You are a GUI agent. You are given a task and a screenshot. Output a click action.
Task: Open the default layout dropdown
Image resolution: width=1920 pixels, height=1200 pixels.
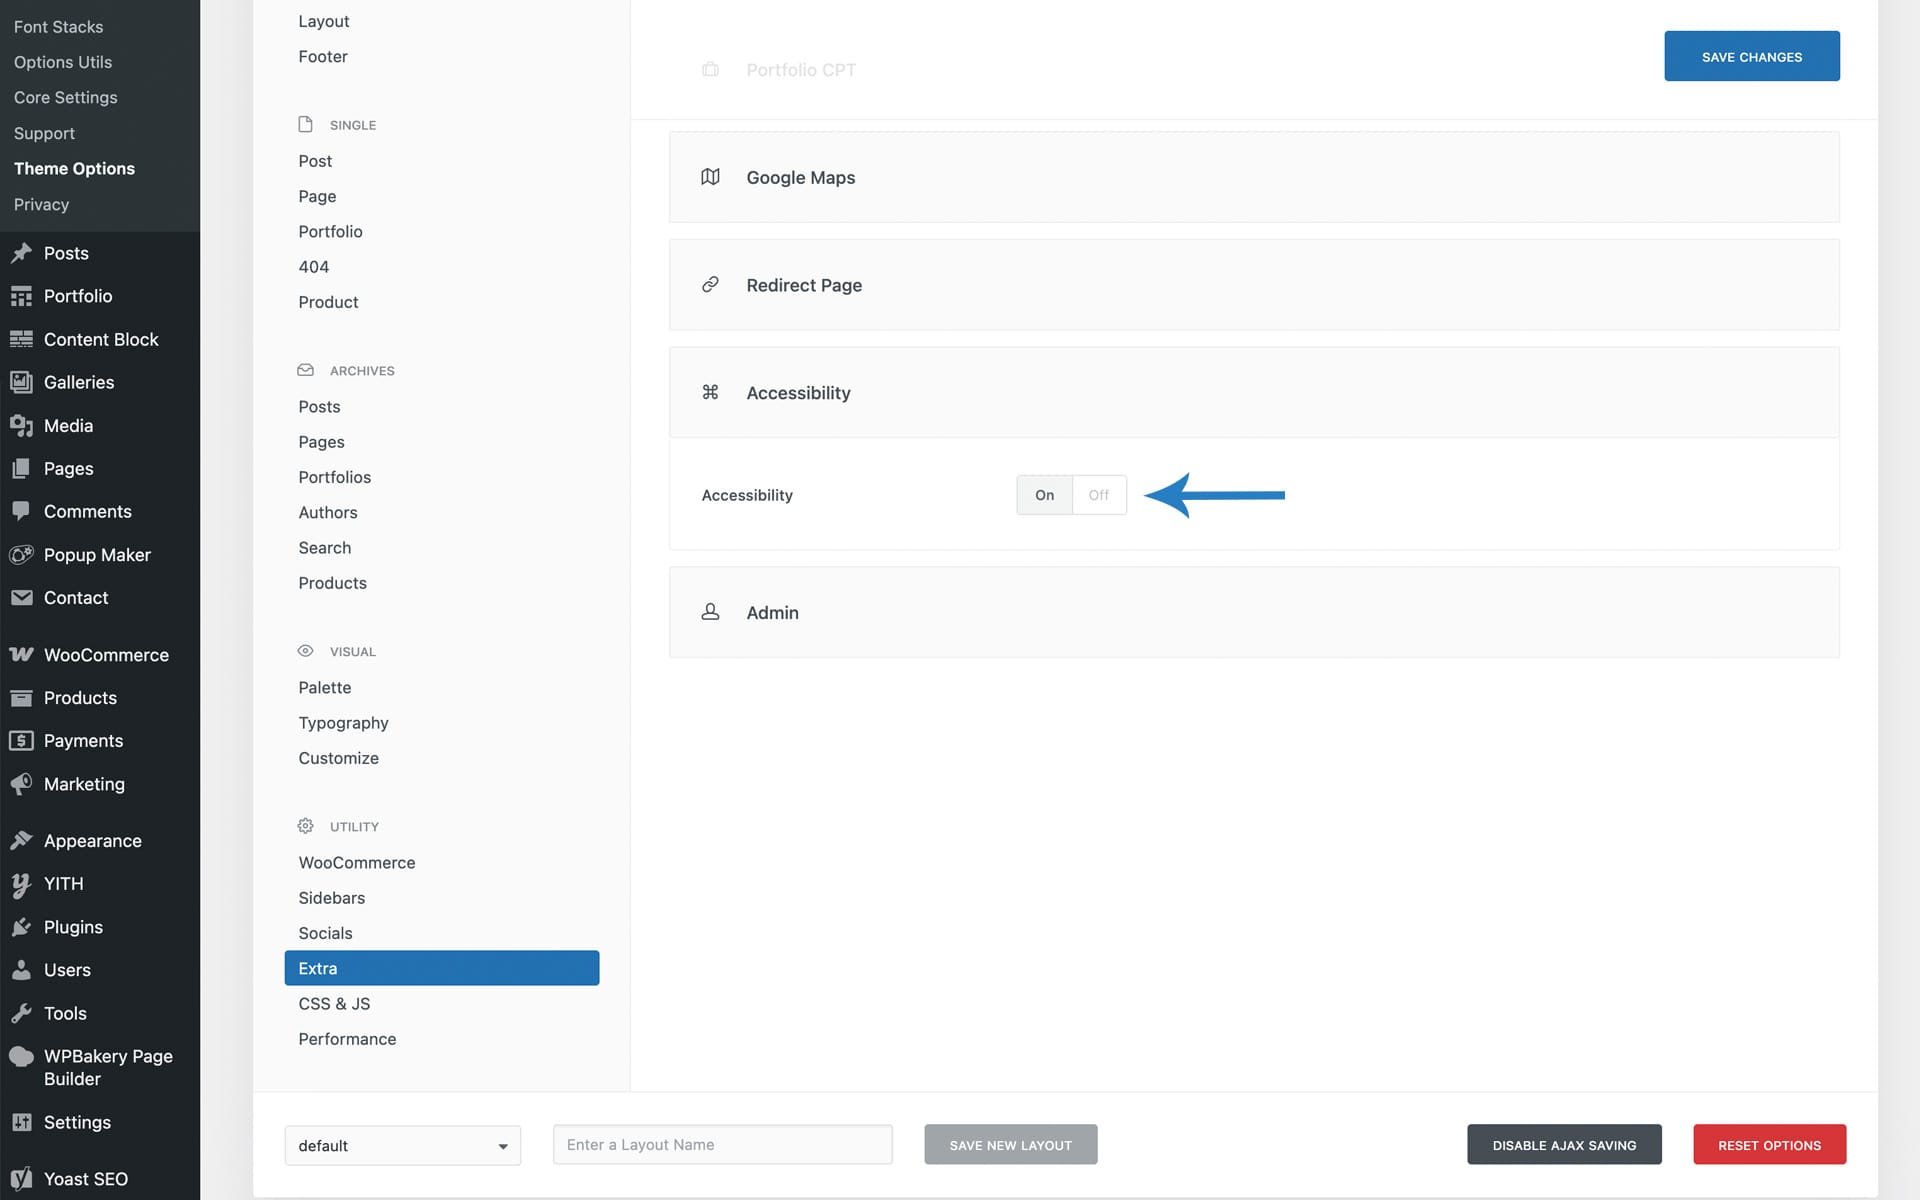pos(402,1146)
